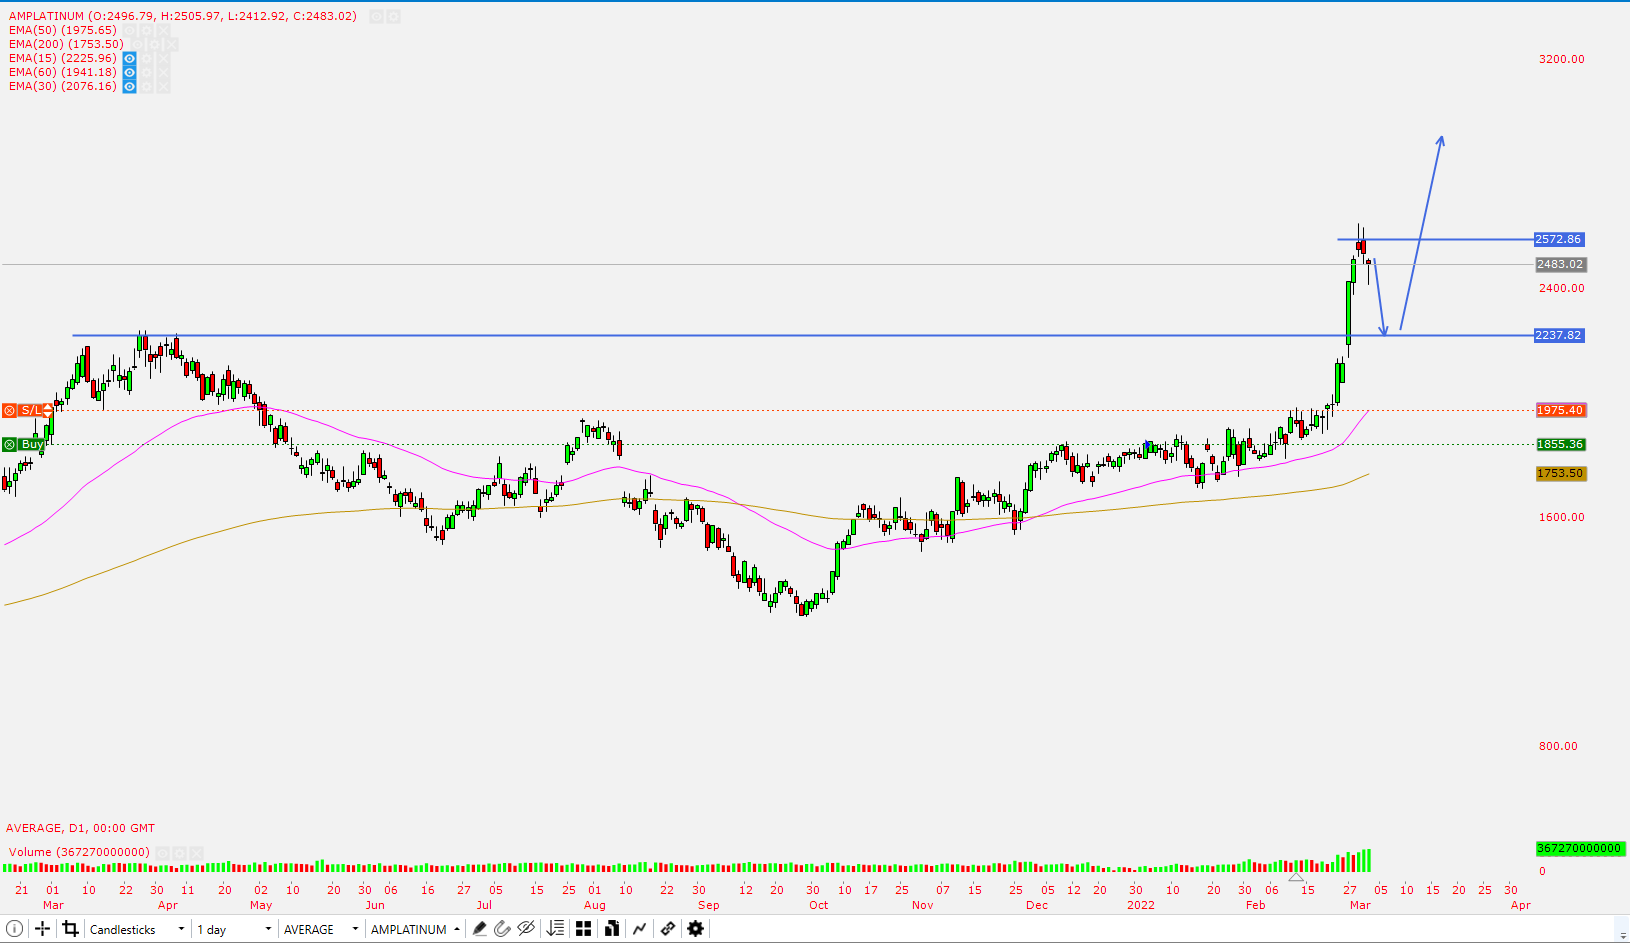Hide all drawings with the crossed-eye icon

pos(526,929)
